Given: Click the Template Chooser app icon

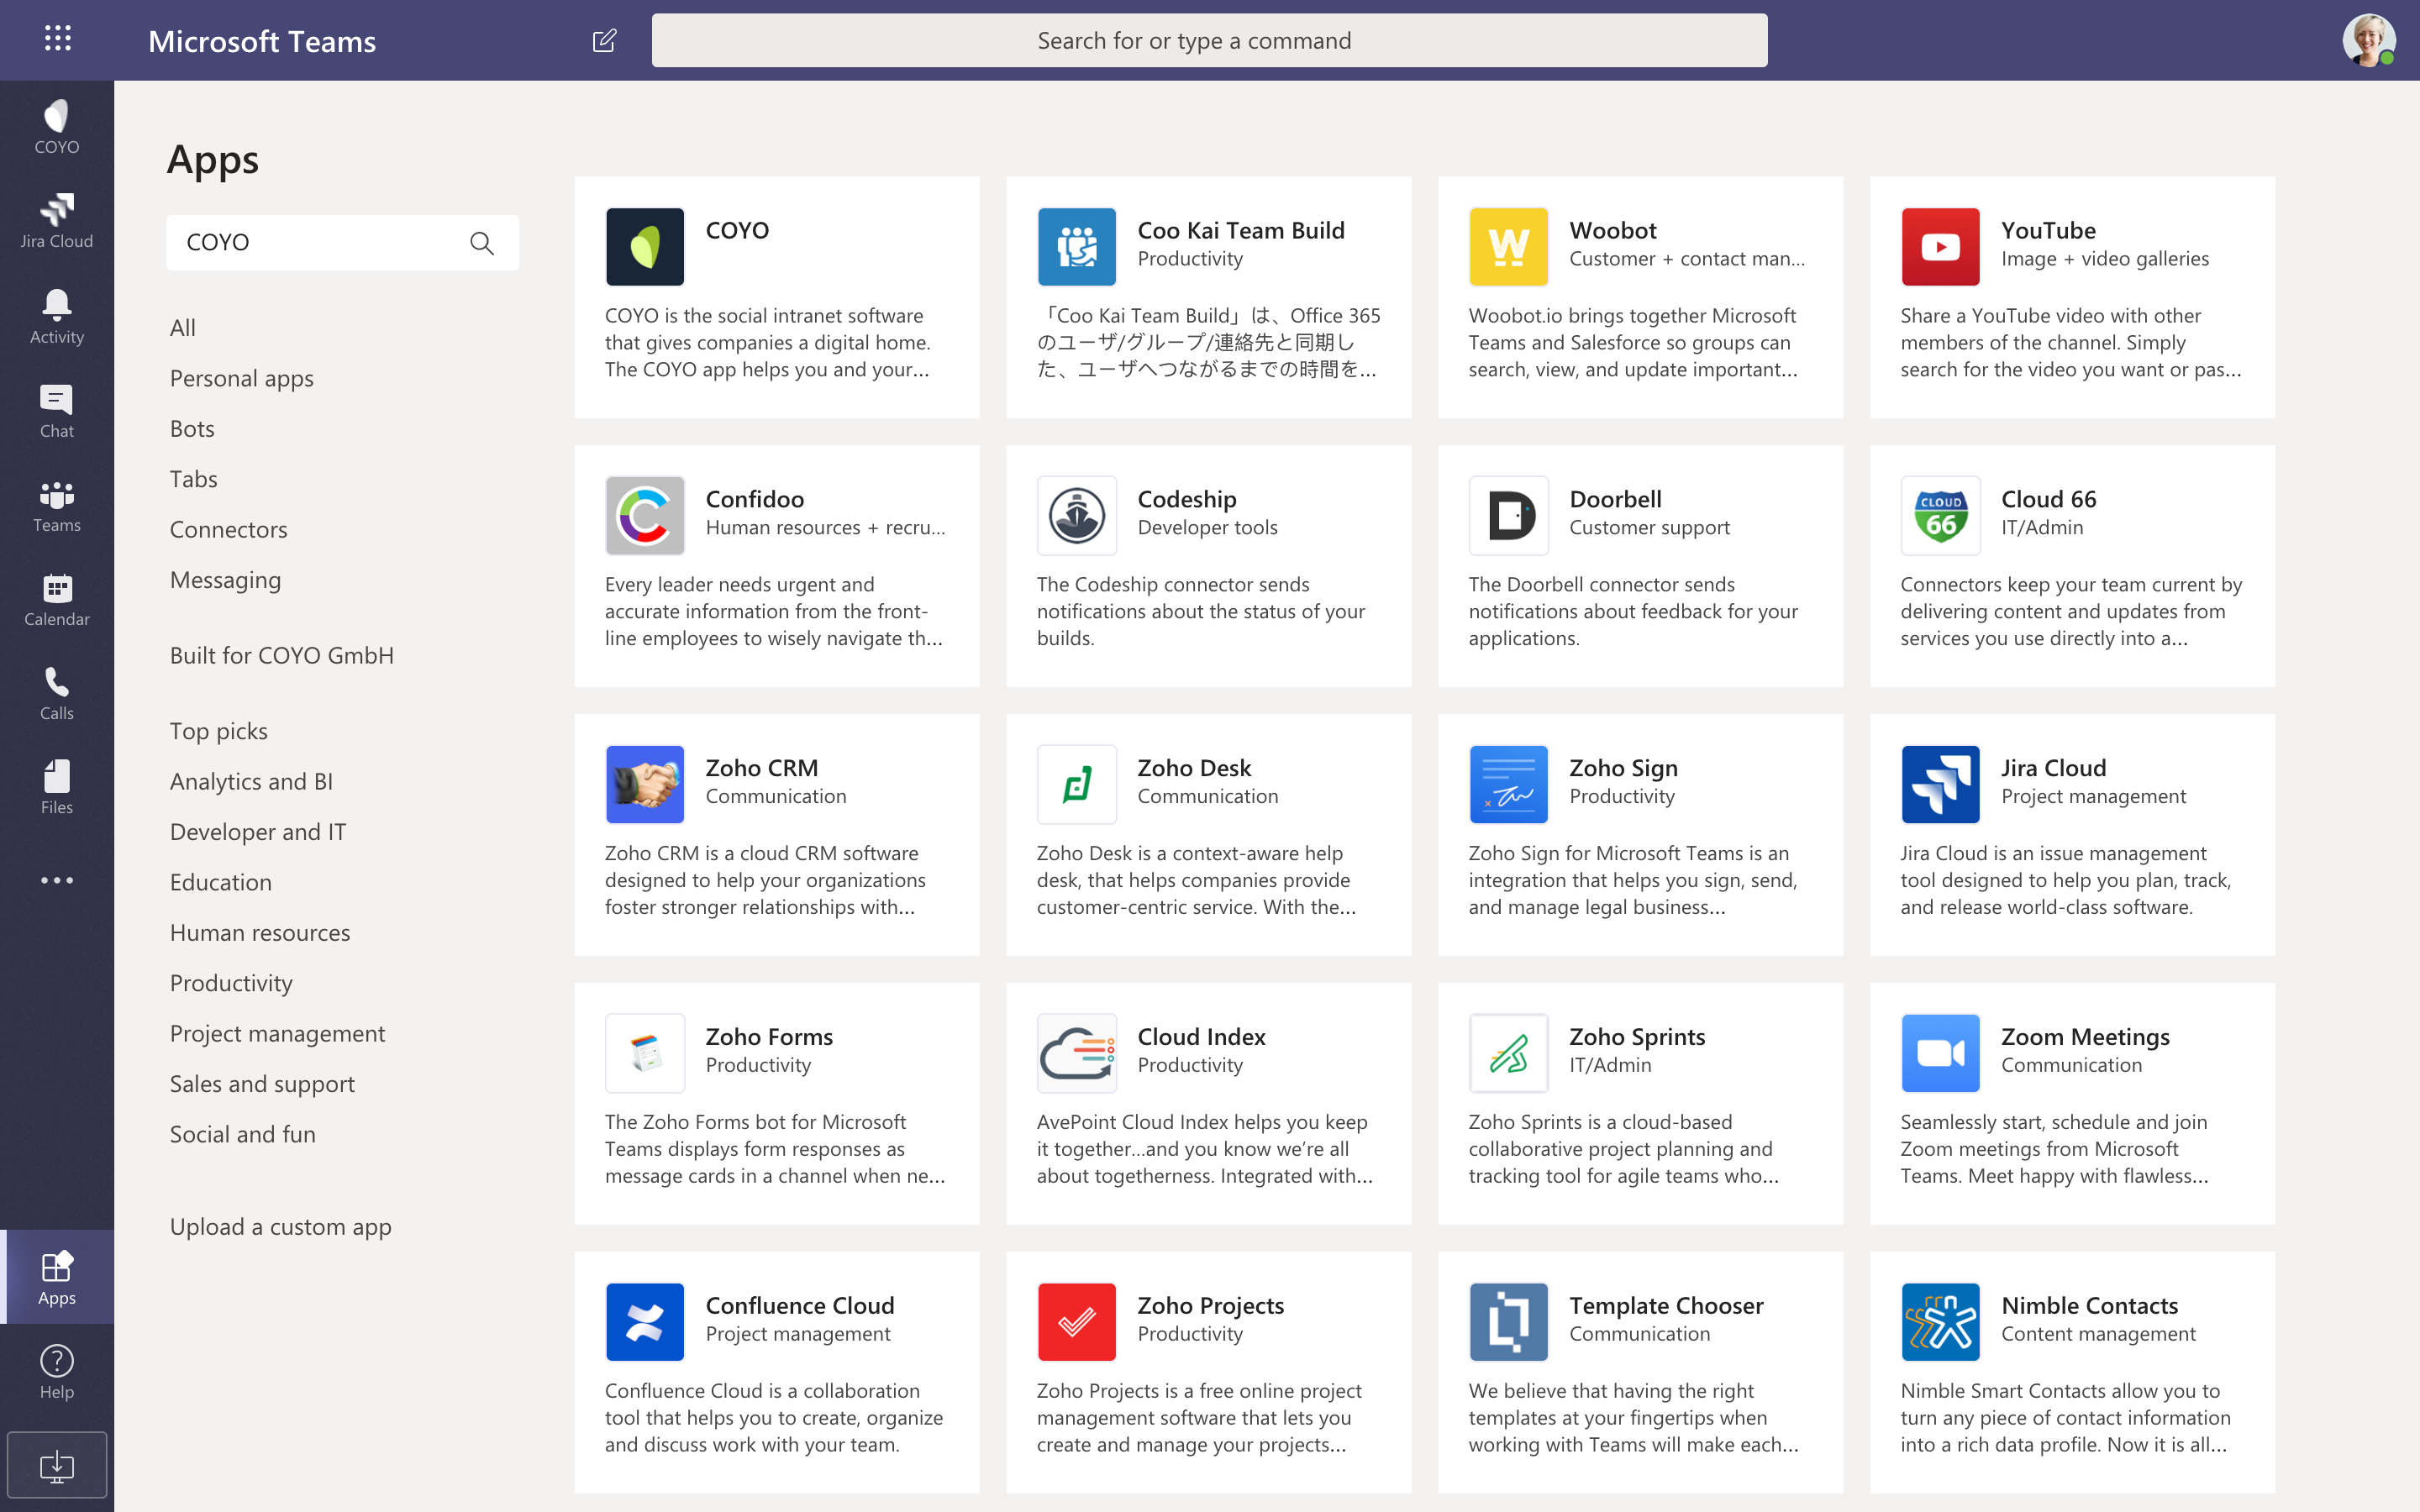Looking at the screenshot, I should [x=1509, y=1323].
